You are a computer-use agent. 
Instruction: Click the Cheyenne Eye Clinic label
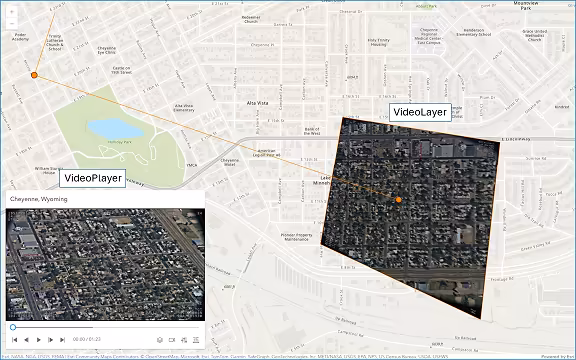pyautogui.click(x=107, y=50)
